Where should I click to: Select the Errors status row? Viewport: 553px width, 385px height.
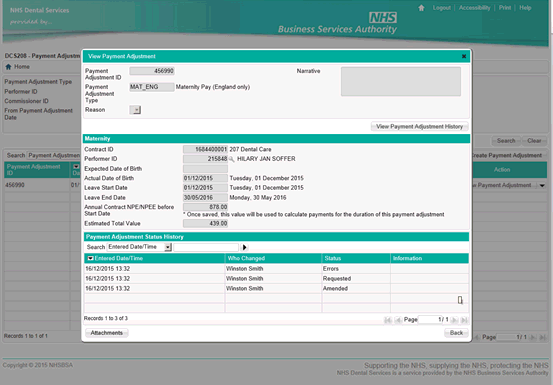tap(276, 269)
